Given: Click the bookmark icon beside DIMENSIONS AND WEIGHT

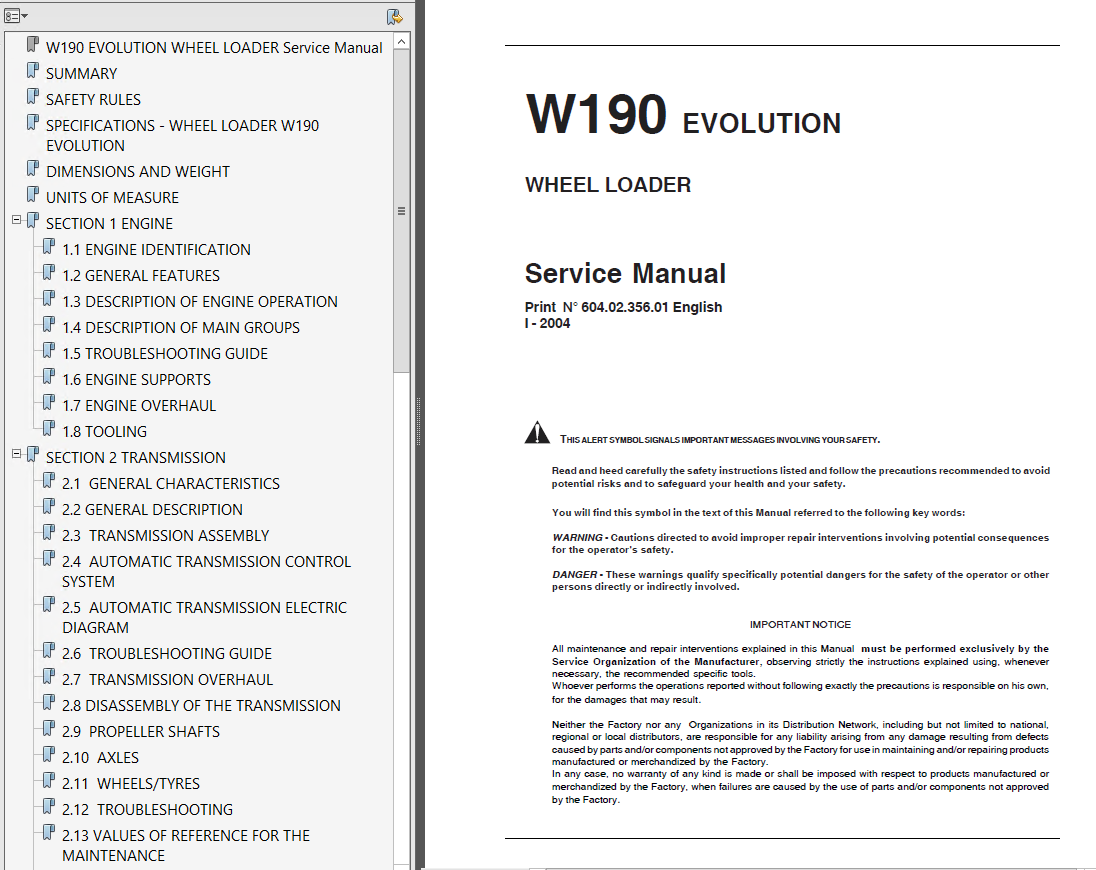Looking at the screenshot, I should pyautogui.click(x=33, y=168).
